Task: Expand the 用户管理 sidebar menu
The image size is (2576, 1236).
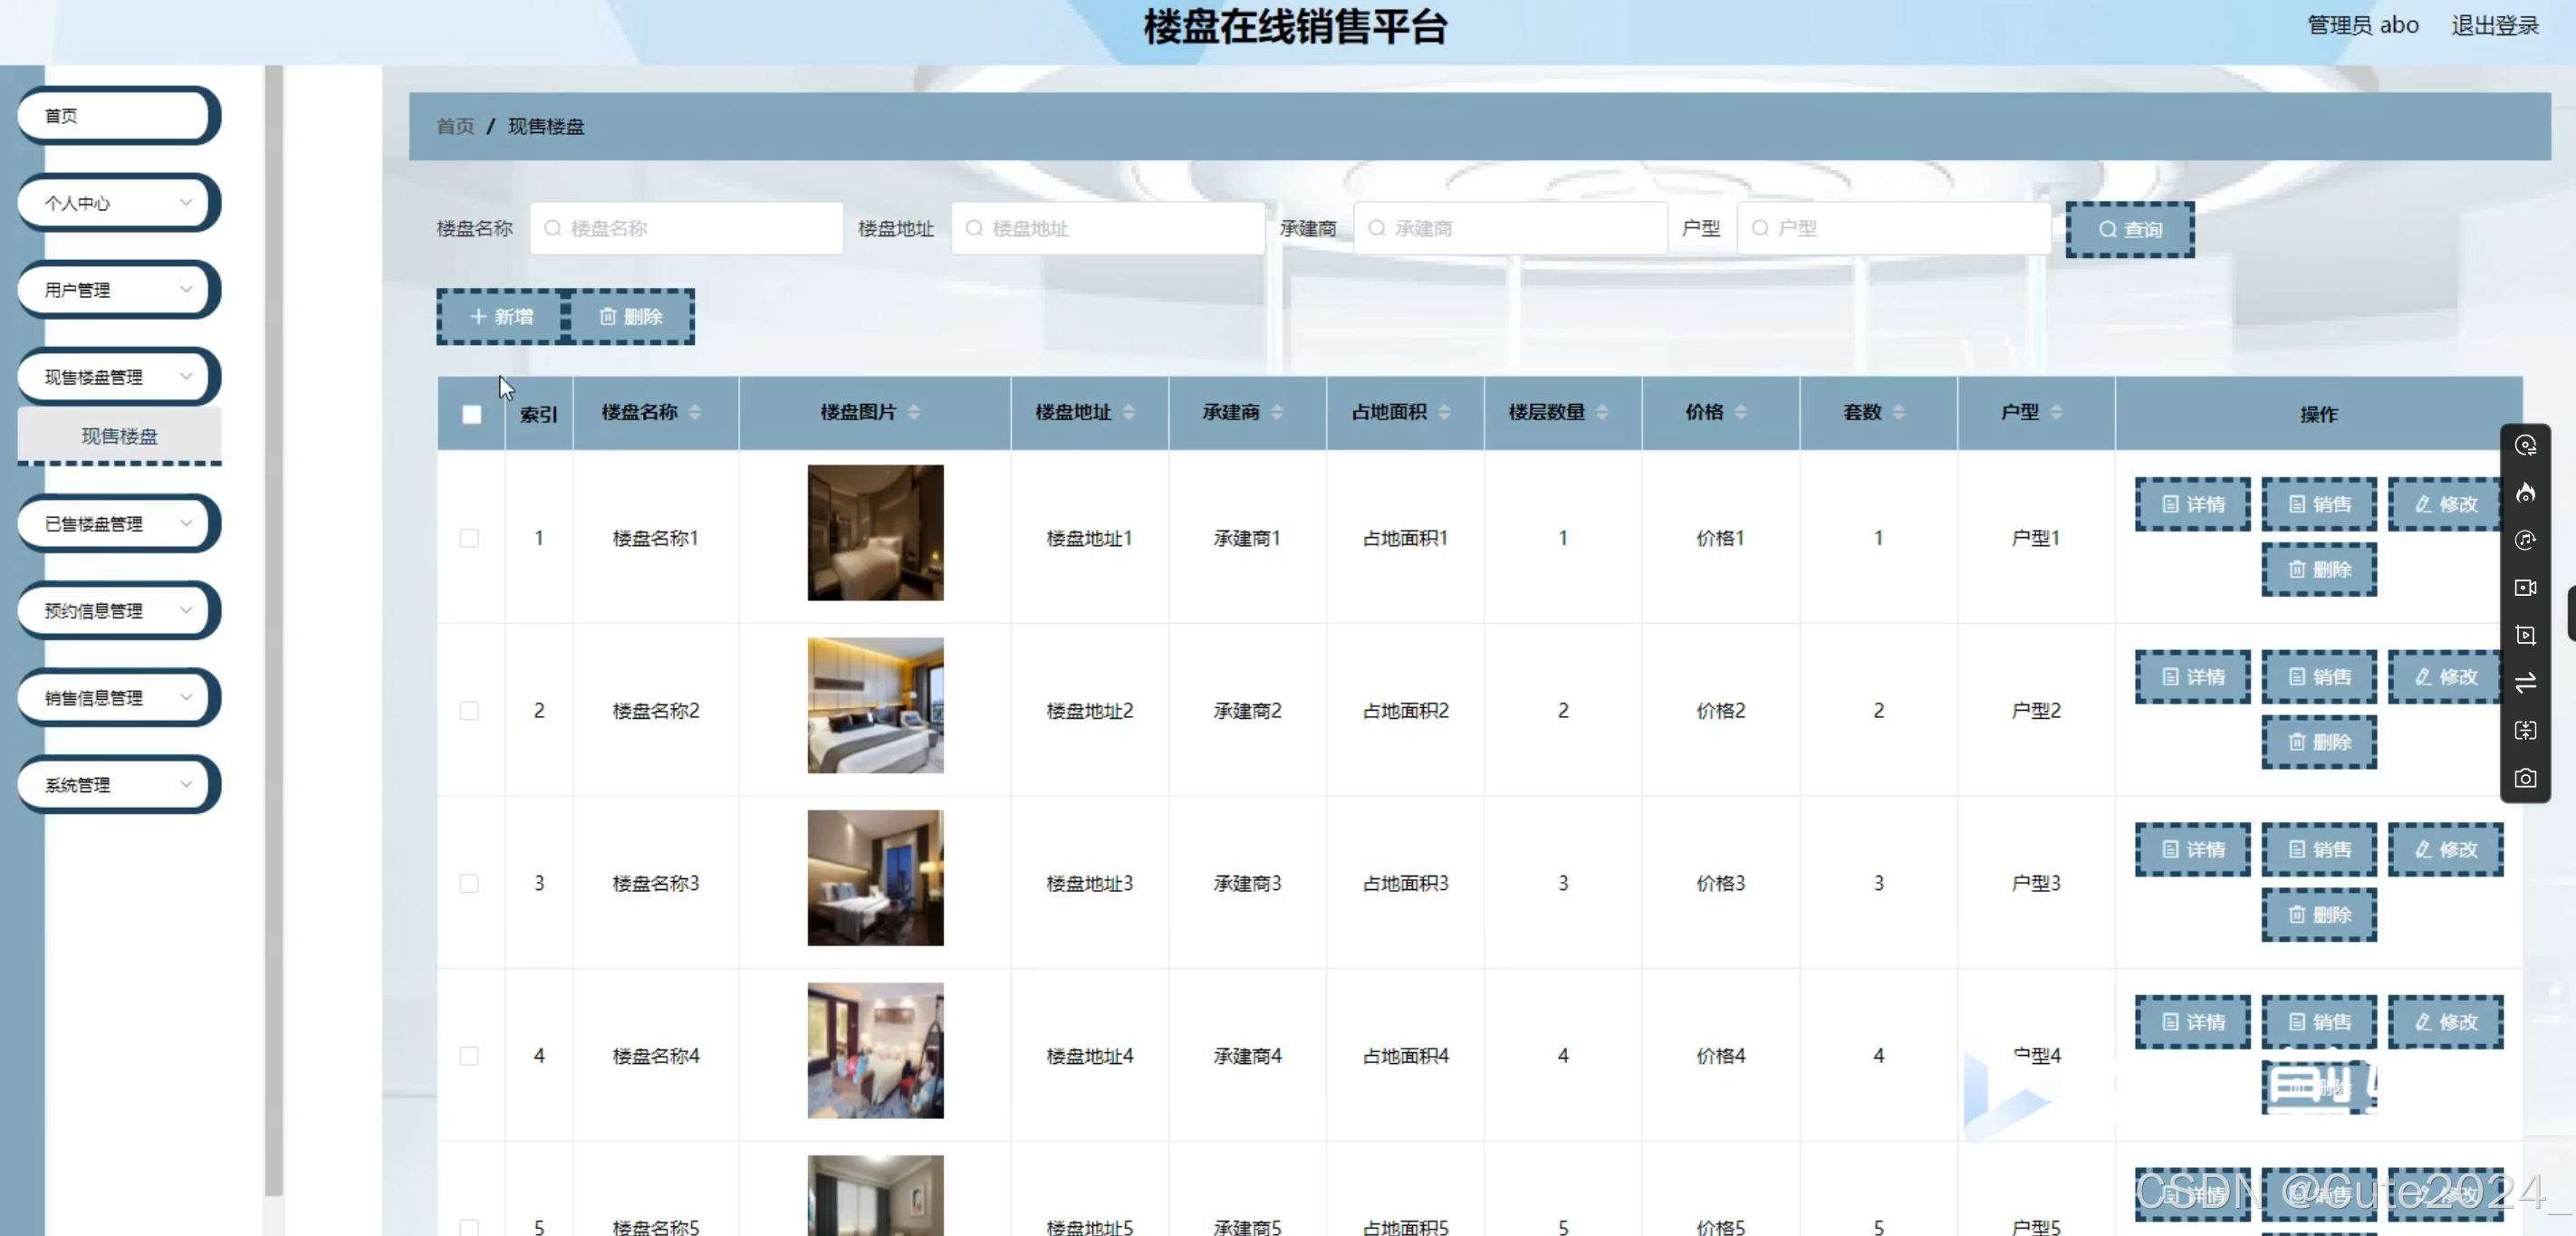Action: 116,290
